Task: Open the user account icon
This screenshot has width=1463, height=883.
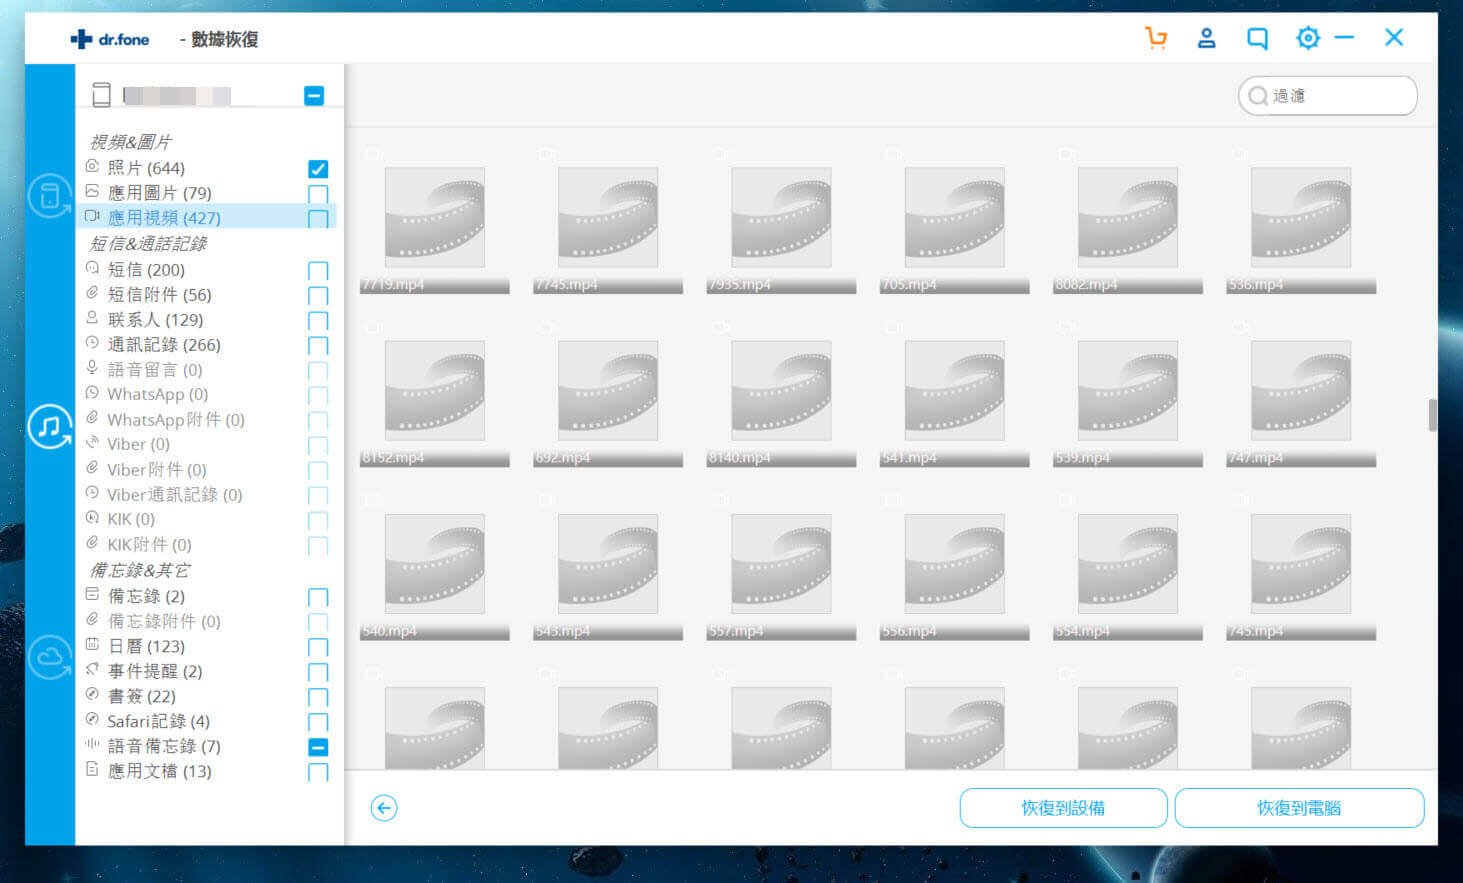Action: point(1206,38)
